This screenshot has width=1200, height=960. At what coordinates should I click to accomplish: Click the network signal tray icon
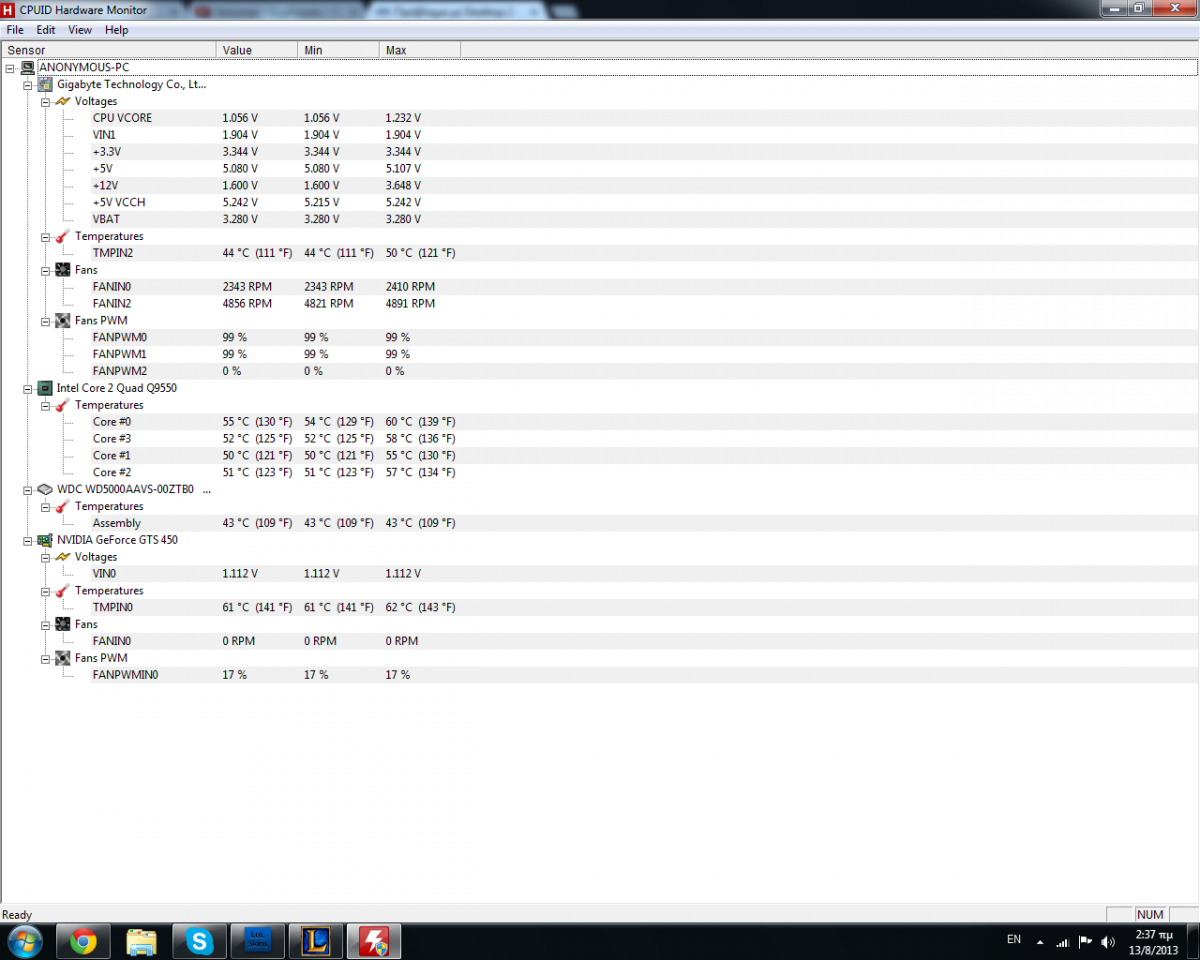pos(1062,941)
